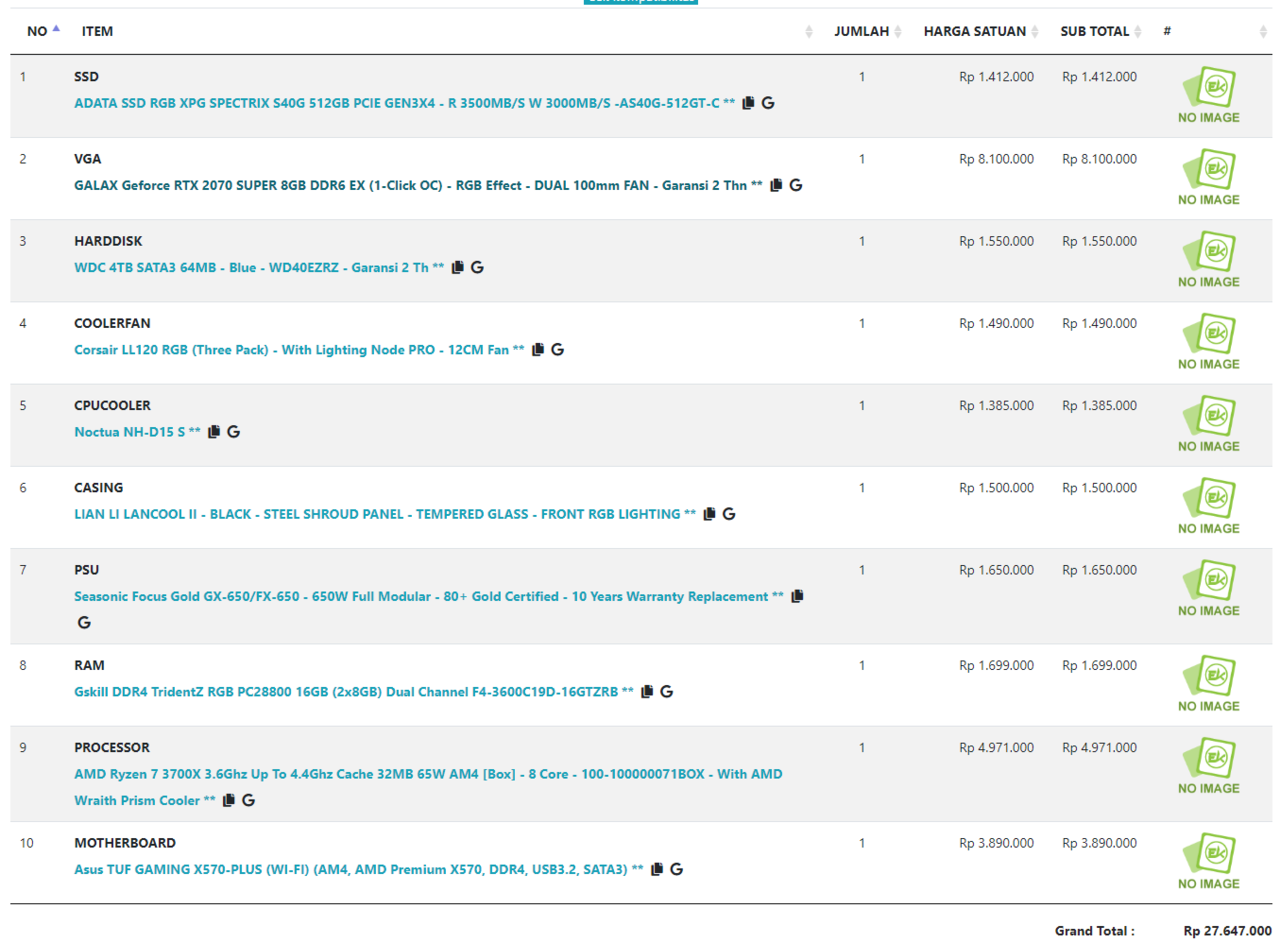
Task: Select the Grand Total label
Action: pyautogui.click(x=1095, y=930)
